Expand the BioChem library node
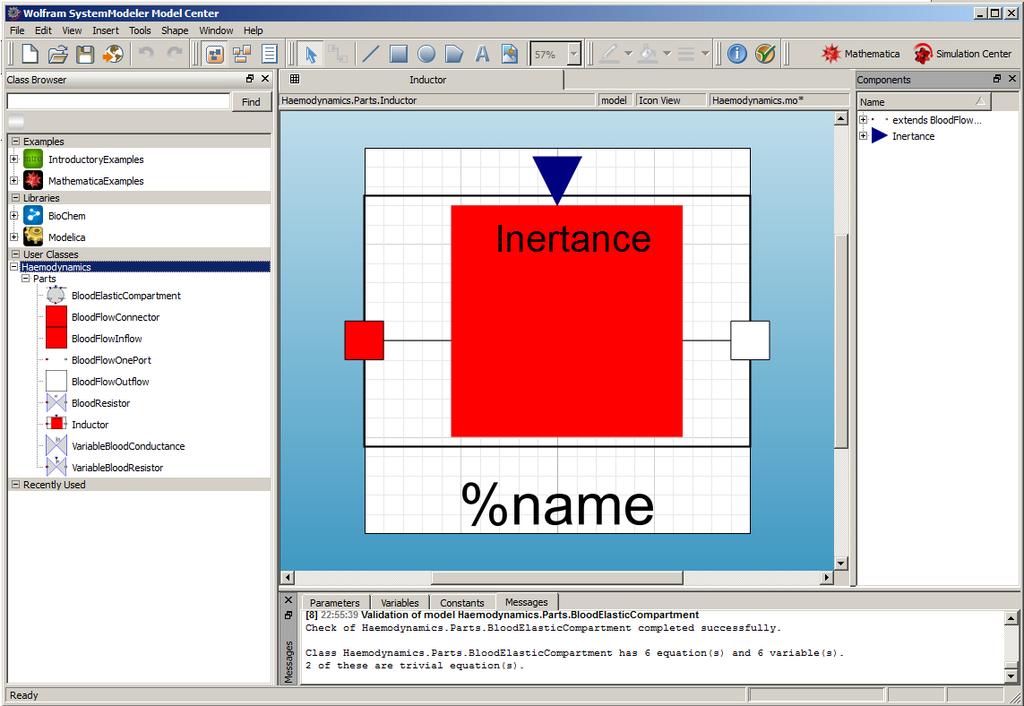 [14, 215]
